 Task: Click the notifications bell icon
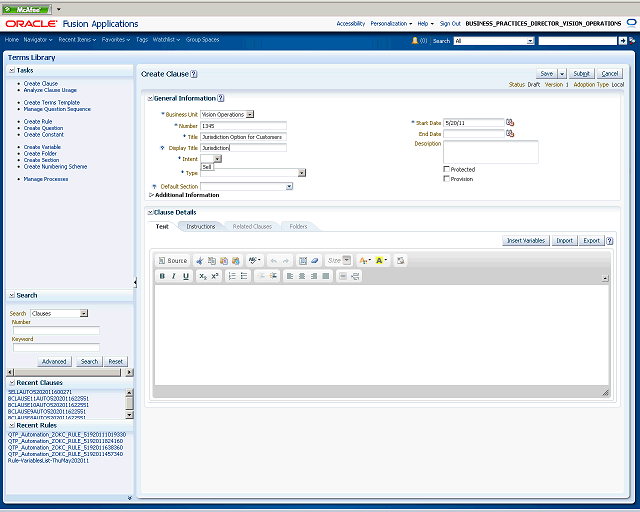coord(415,40)
